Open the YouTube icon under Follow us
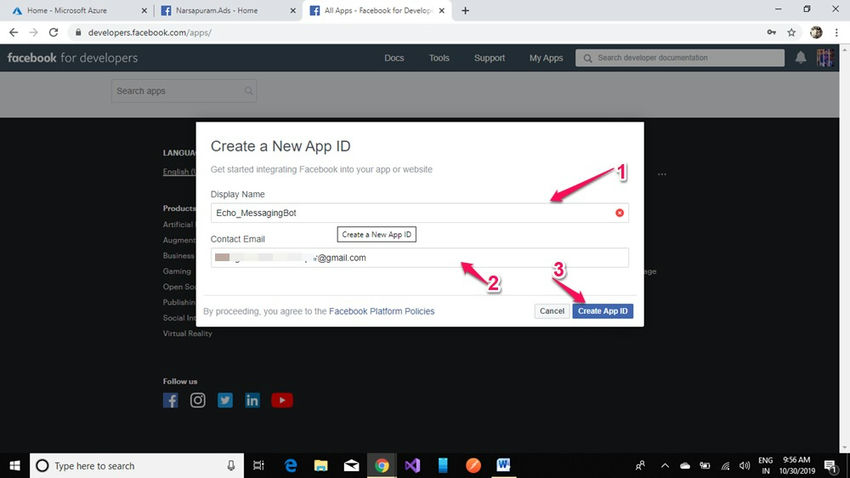The width and height of the screenshot is (850, 478). tap(282, 401)
